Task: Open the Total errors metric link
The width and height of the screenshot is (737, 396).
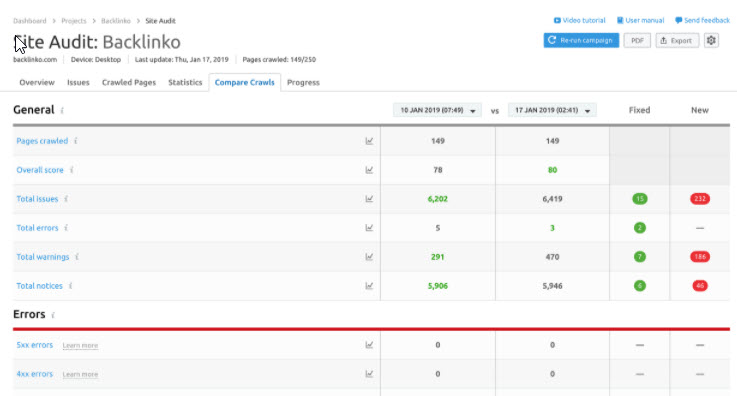Action: pos(37,228)
